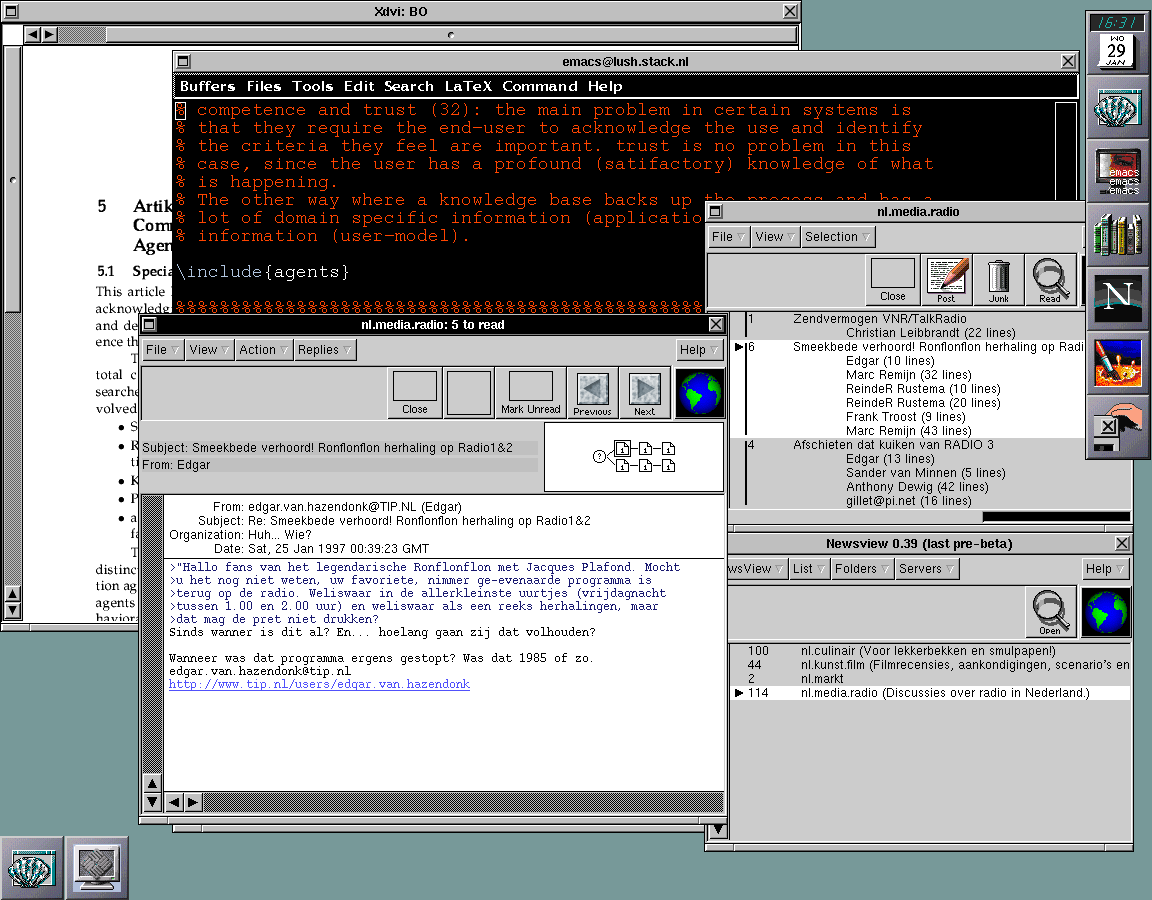Select article 'Christian Leibbrandt (22 lines)'

pos(930,333)
